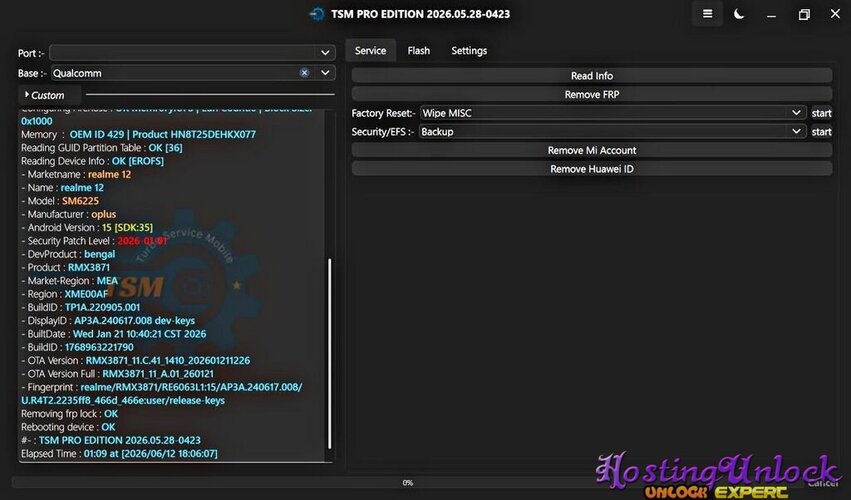
Task: Select Reading Device Info OK [EROFS] line
Action: tap(92, 161)
